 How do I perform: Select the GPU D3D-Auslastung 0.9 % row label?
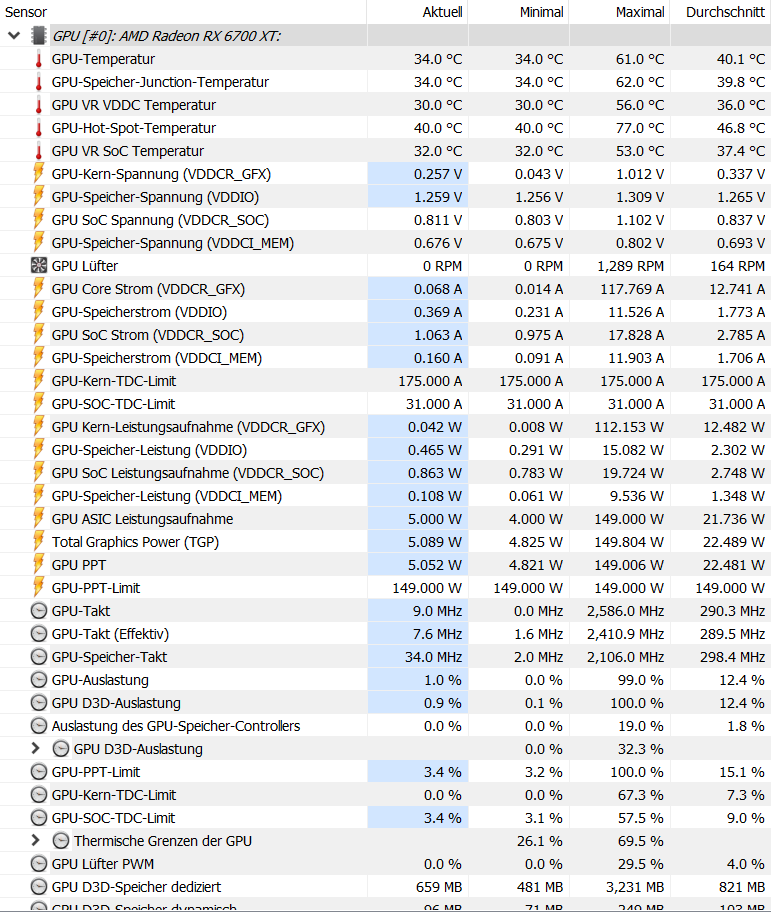[116, 703]
